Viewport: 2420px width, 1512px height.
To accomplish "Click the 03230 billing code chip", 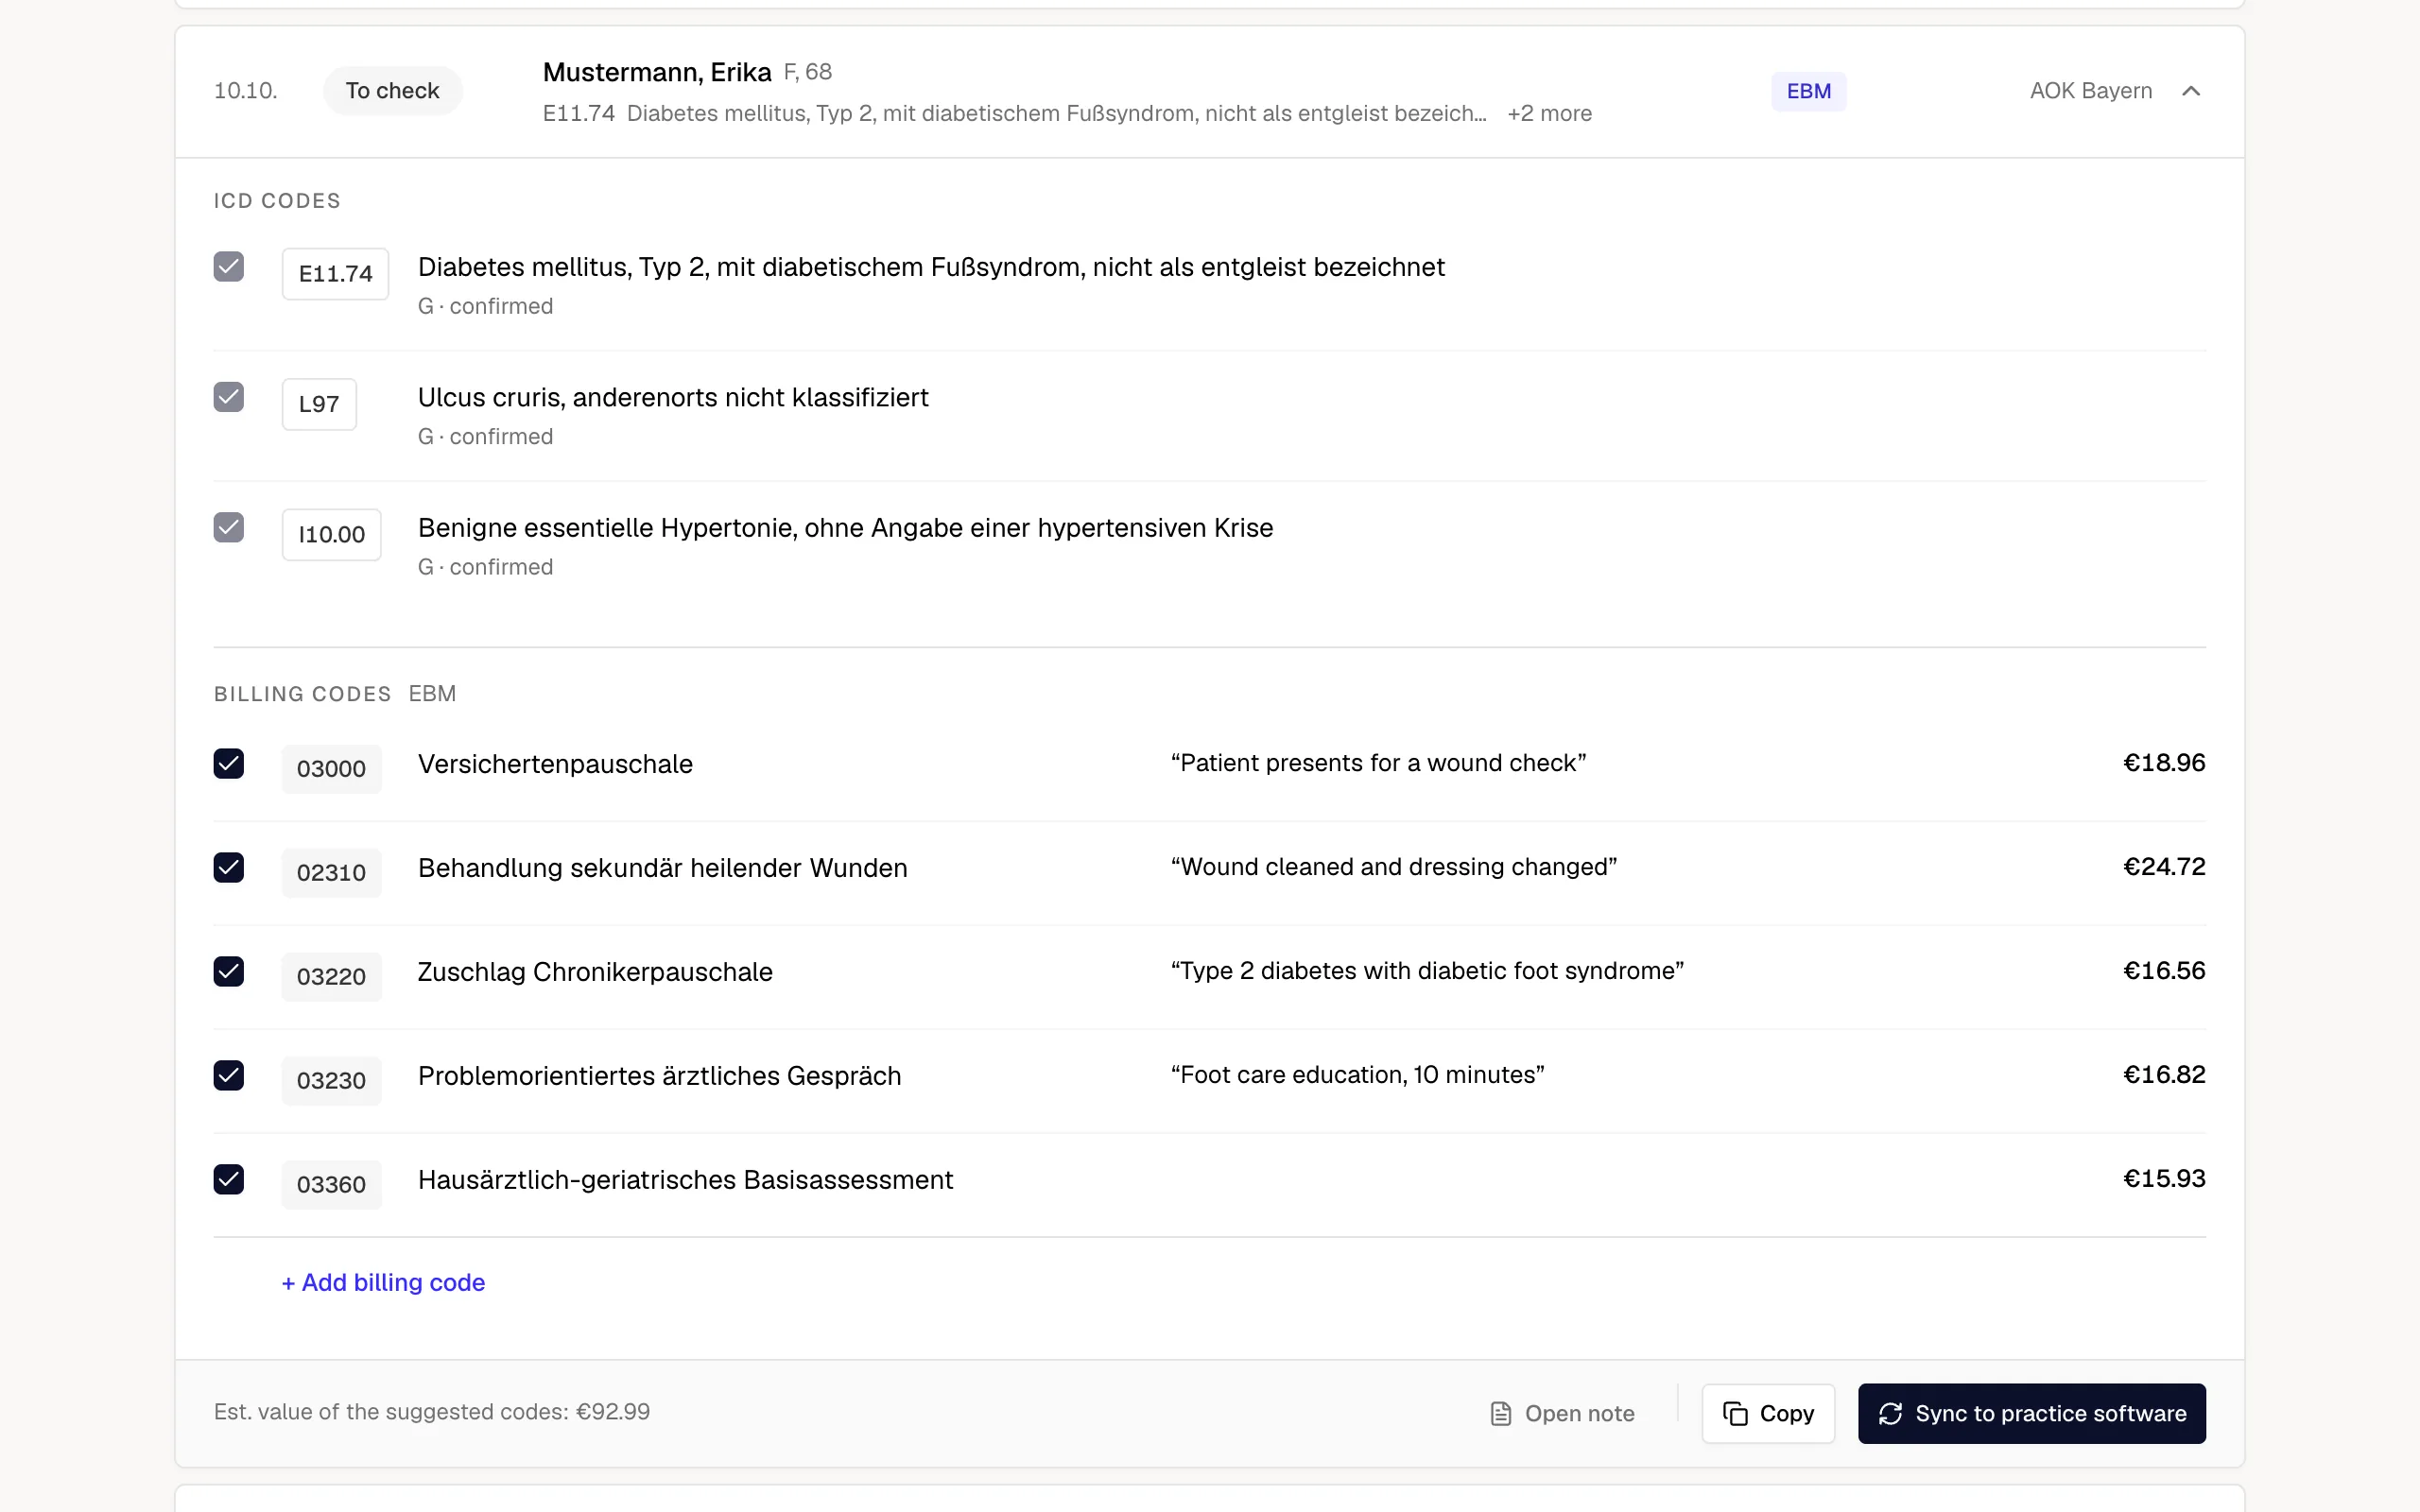I will [331, 1080].
